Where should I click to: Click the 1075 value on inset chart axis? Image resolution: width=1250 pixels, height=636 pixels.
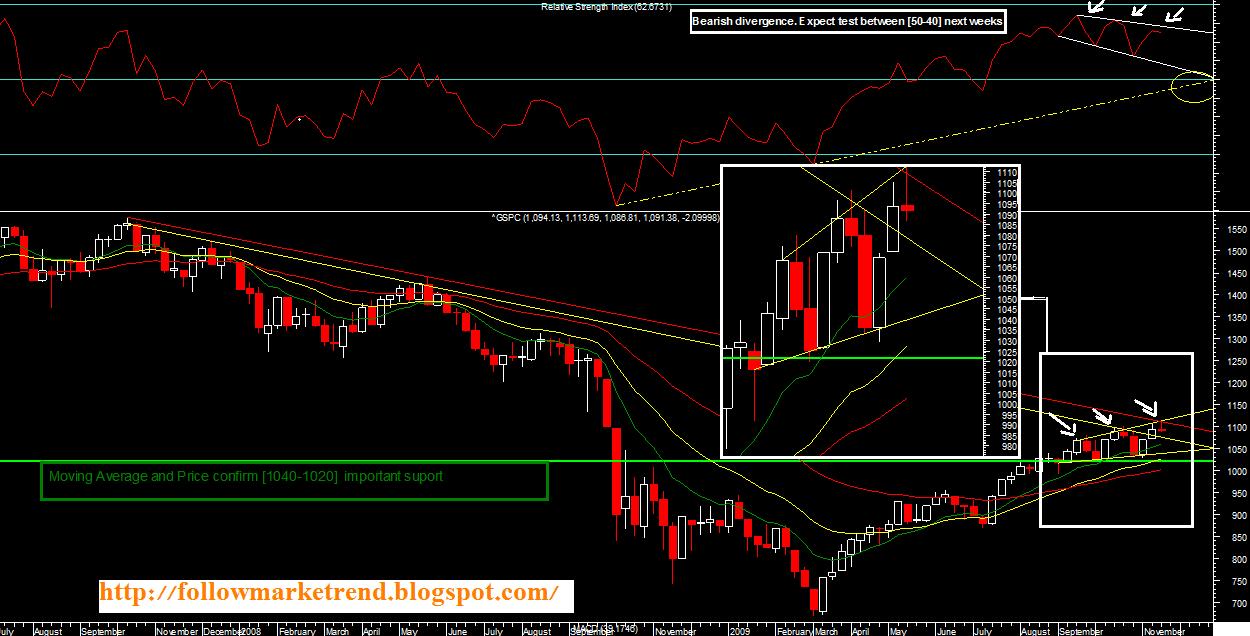click(x=1007, y=247)
